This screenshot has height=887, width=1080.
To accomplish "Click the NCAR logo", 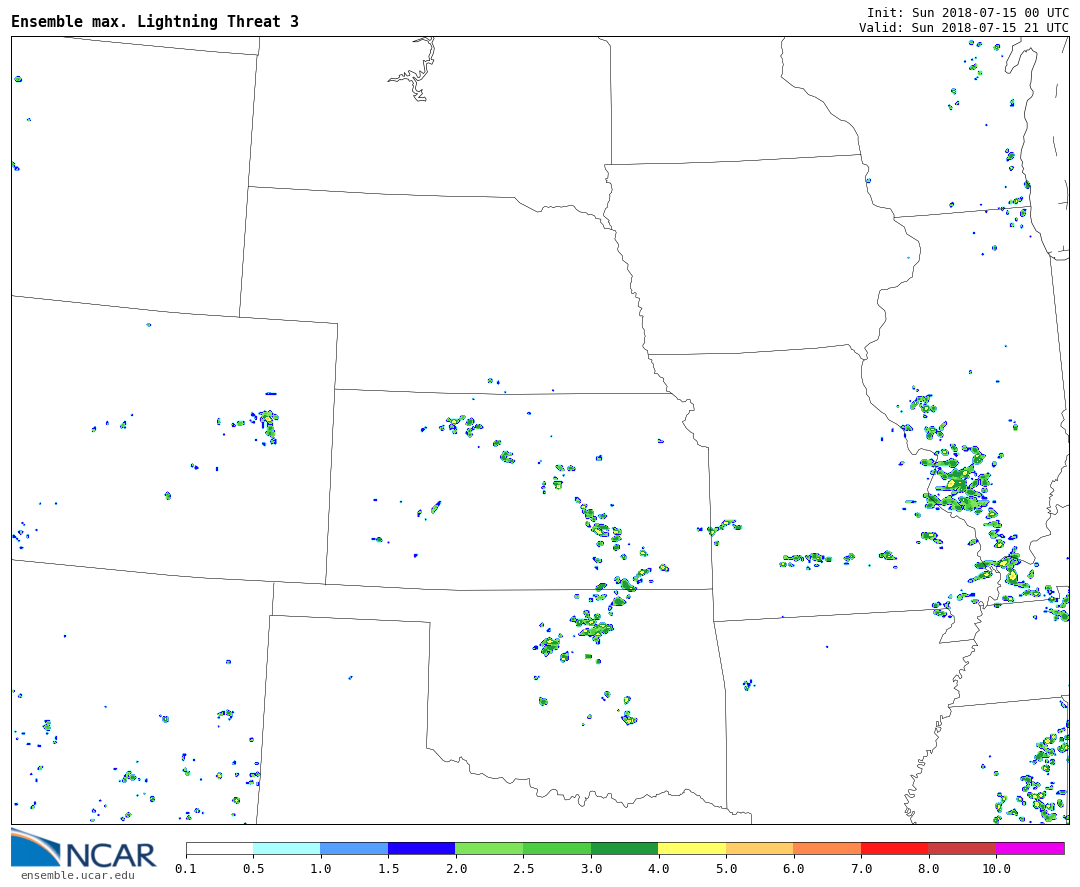I will (x=84, y=850).
